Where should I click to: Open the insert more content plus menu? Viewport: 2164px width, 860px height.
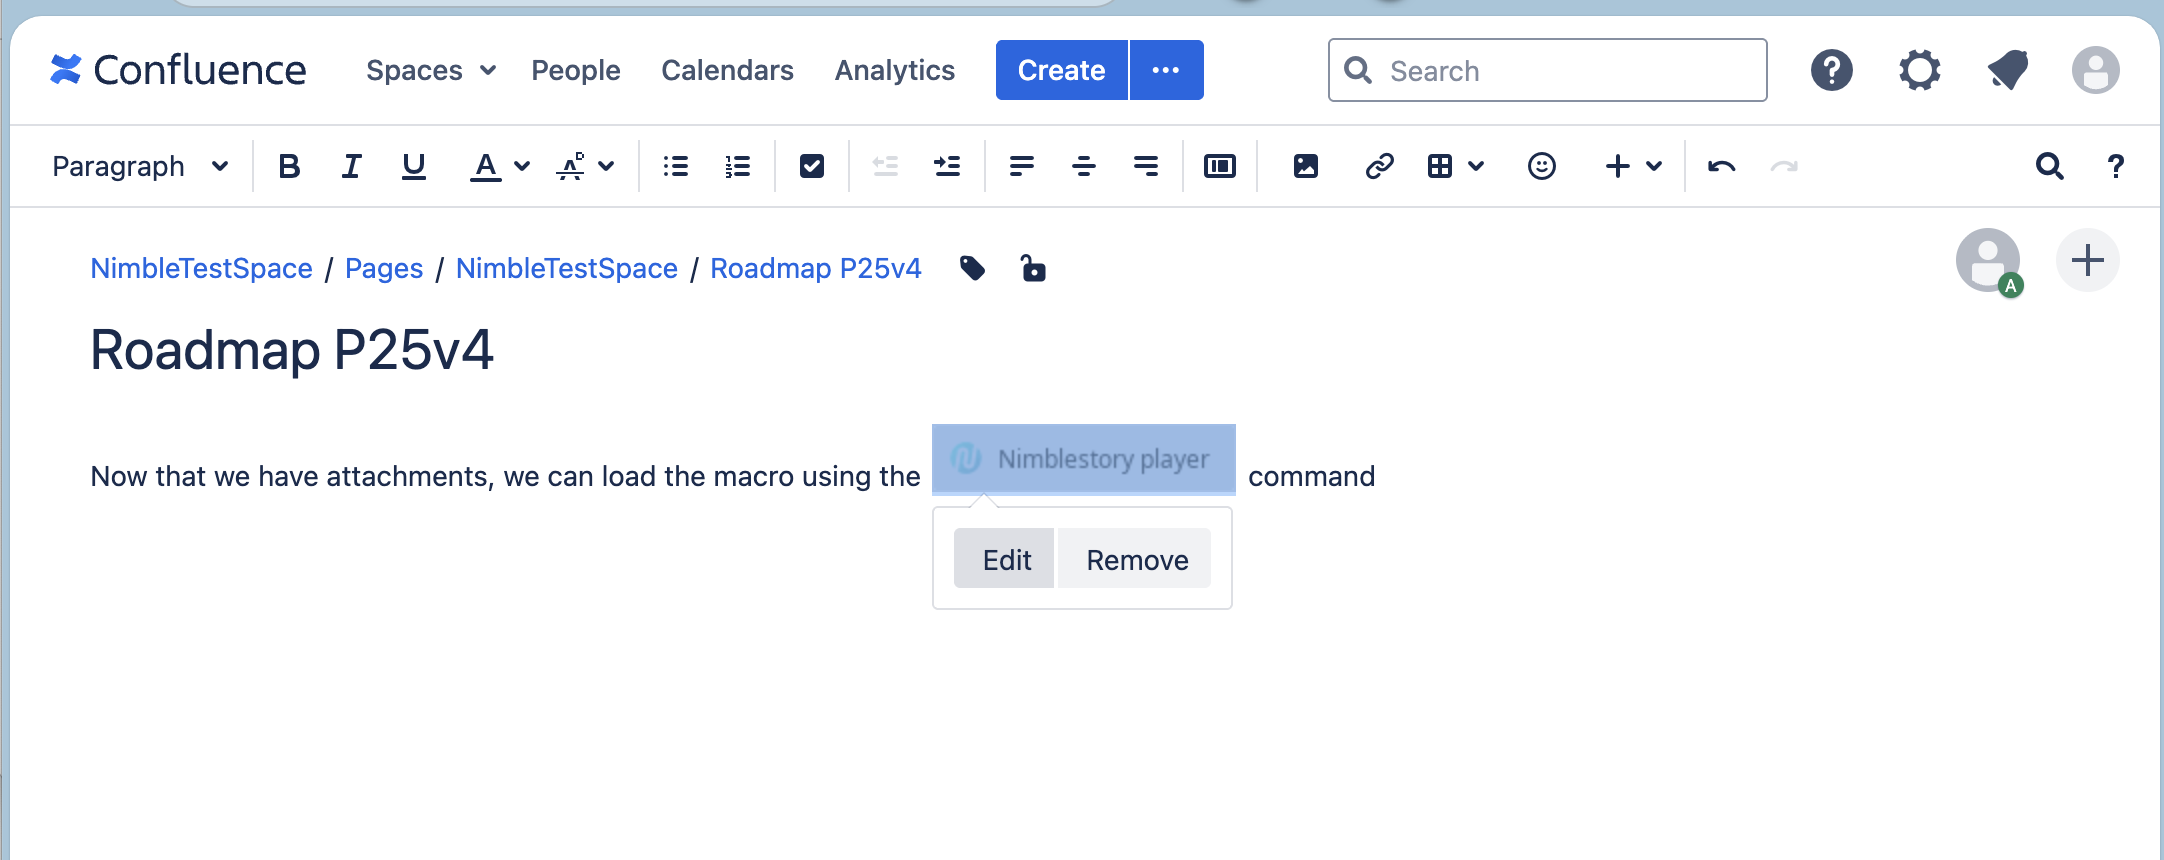point(1633,166)
